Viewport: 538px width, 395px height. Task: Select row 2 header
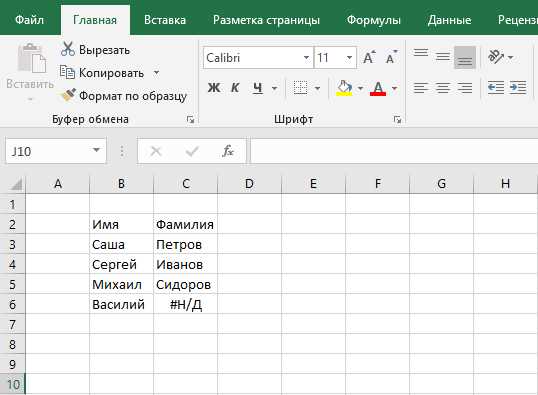pyautogui.click(x=12, y=224)
